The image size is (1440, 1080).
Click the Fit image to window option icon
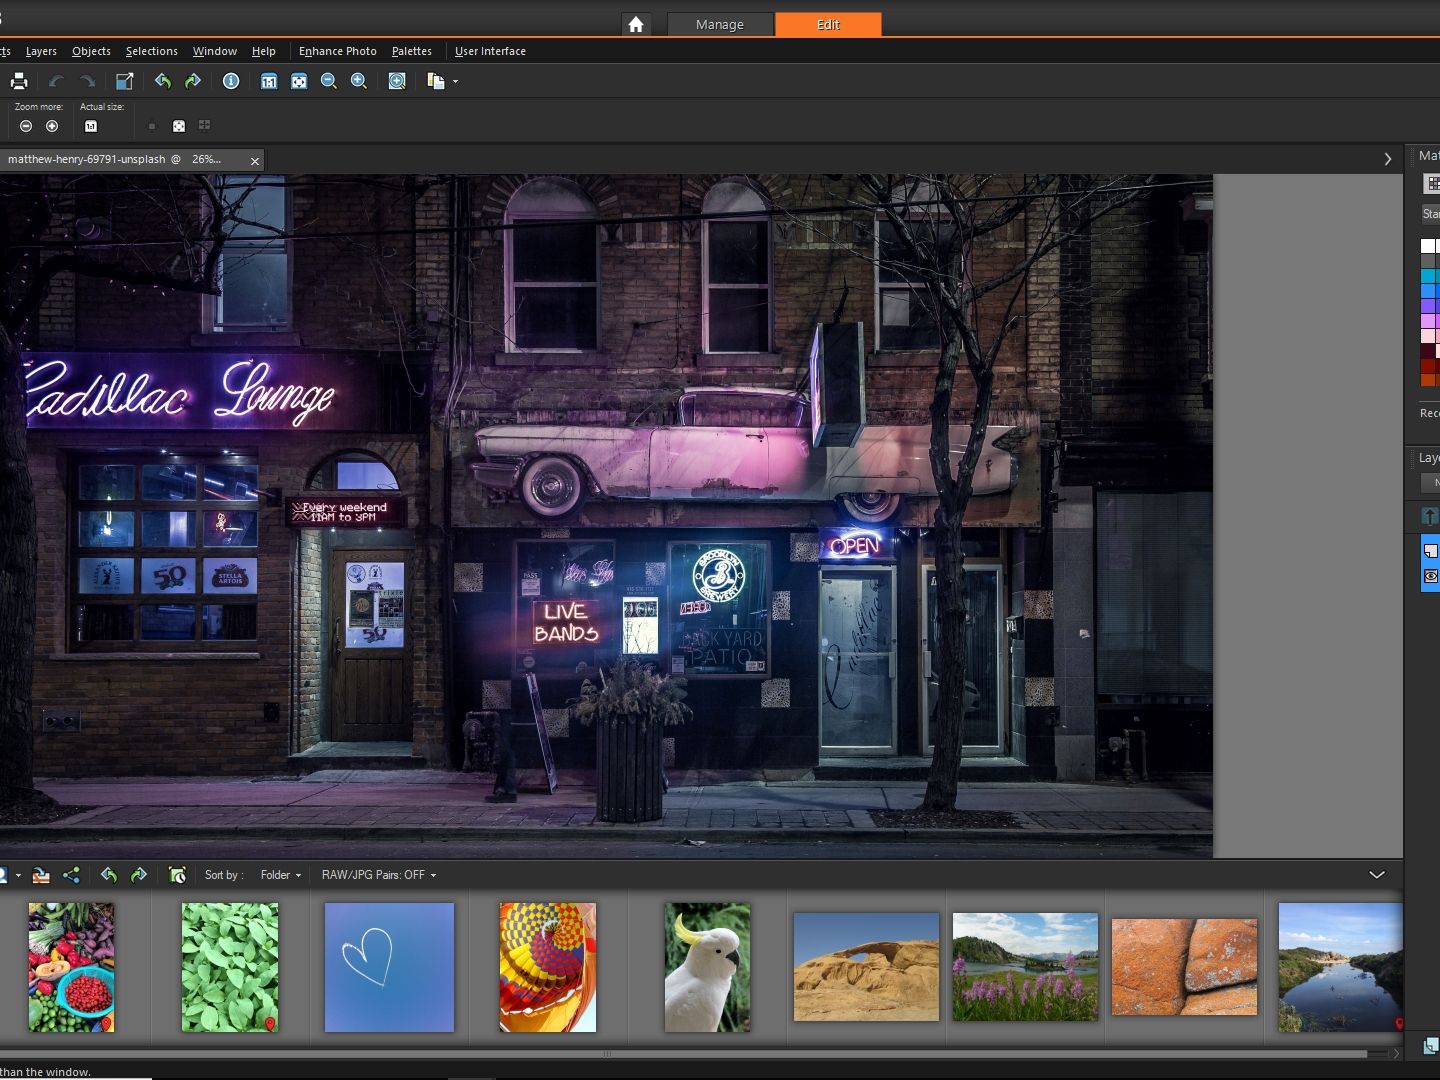pos(179,126)
